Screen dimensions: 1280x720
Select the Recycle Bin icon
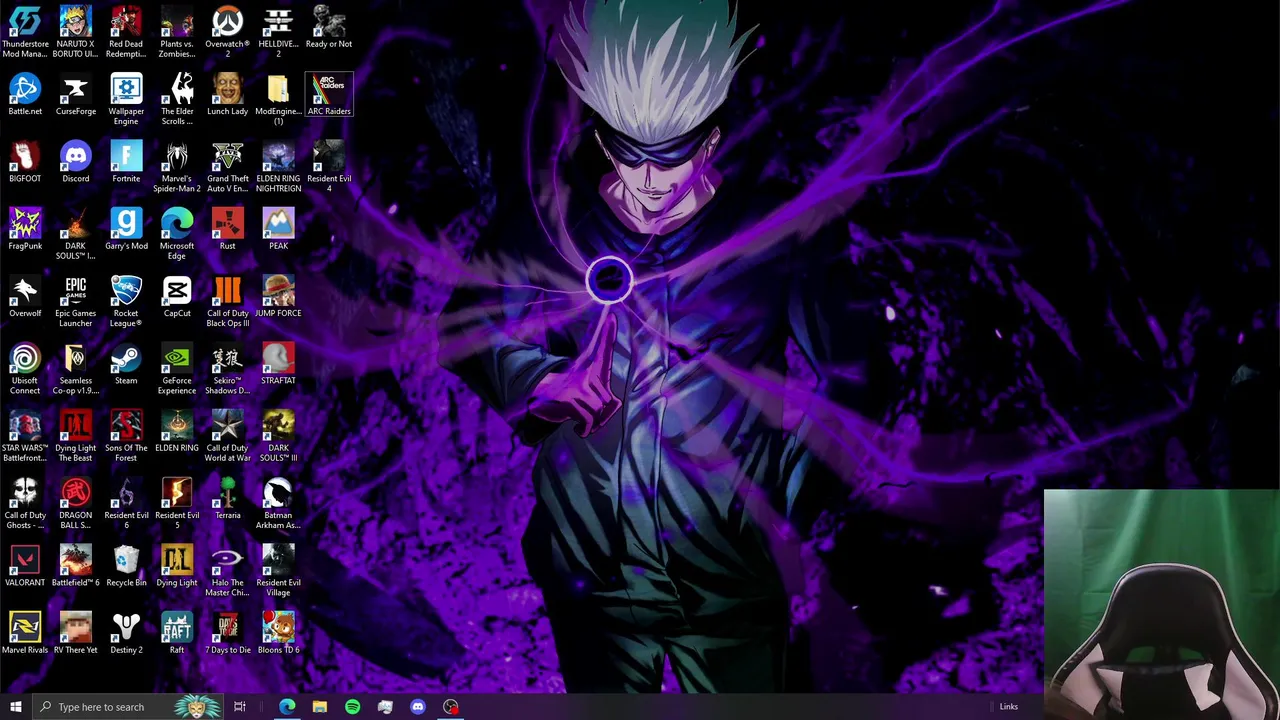[126, 565]
